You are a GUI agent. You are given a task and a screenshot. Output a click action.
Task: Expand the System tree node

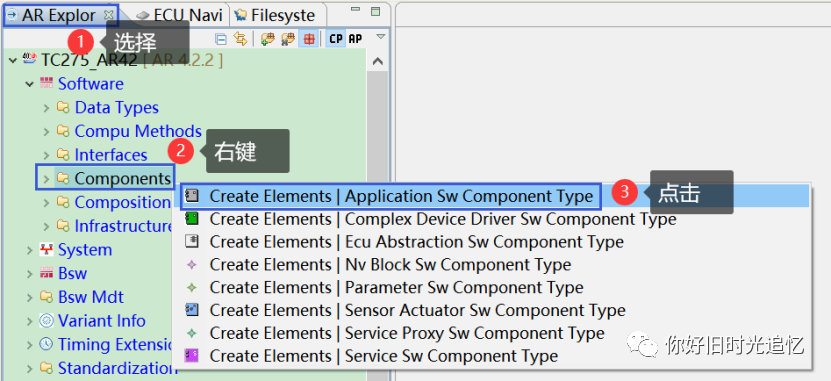tap(30, 250)
